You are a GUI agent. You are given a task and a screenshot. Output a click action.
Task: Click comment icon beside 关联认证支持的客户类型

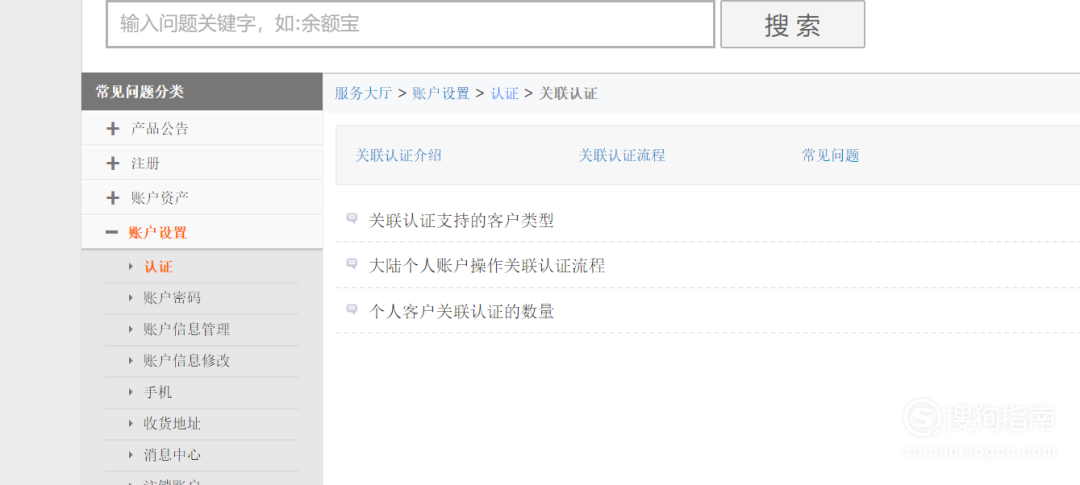point(352,218)
